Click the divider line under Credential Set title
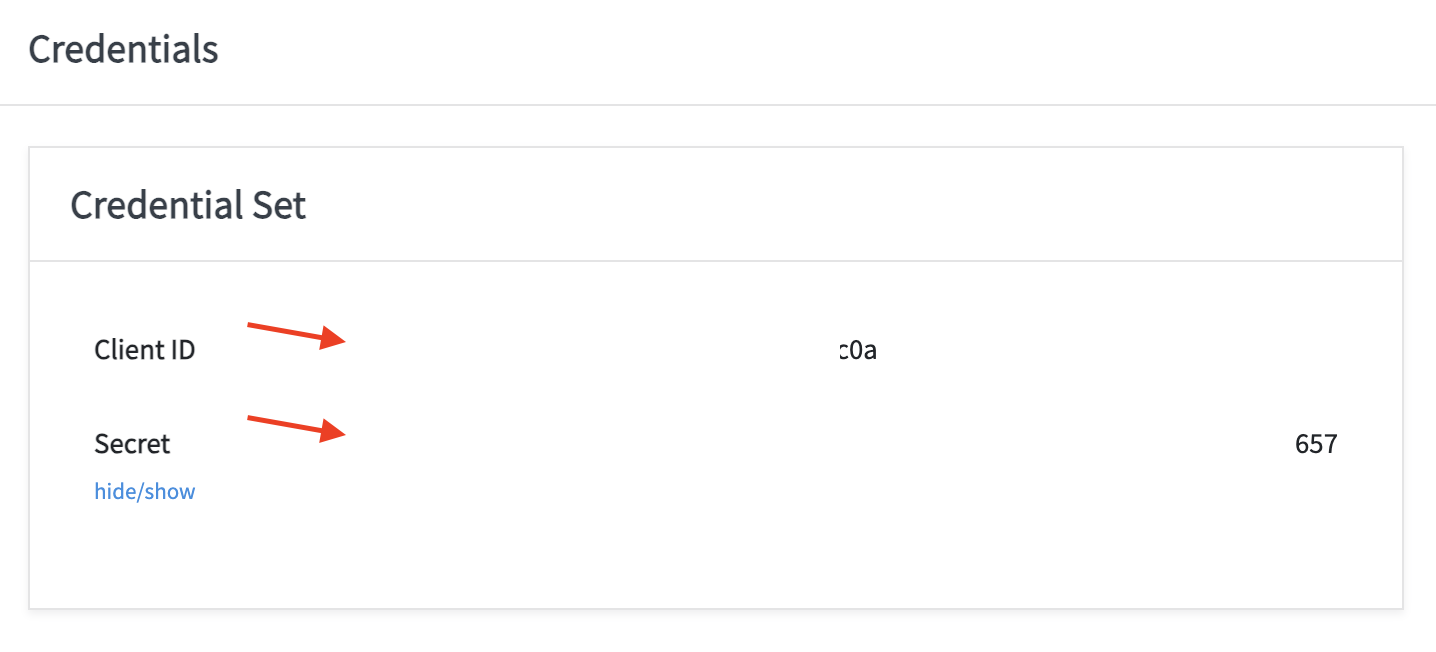 pyautogui.click(x=716, y=261)
